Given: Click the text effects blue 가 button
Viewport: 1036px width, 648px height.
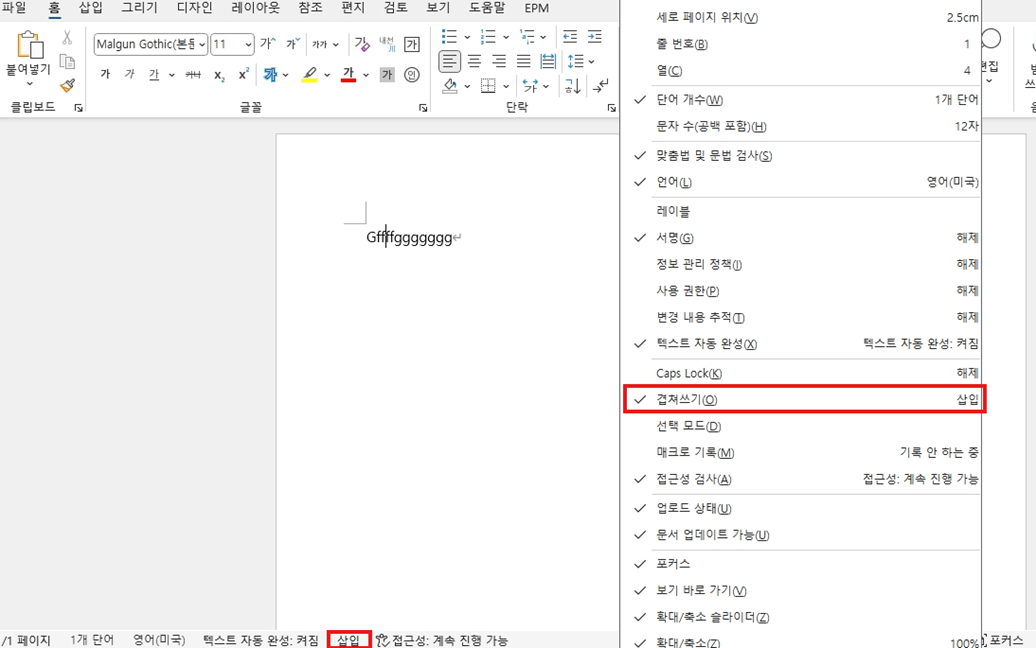Looking at the screenshot, I should pyautogui.click(x=270, y=75).
